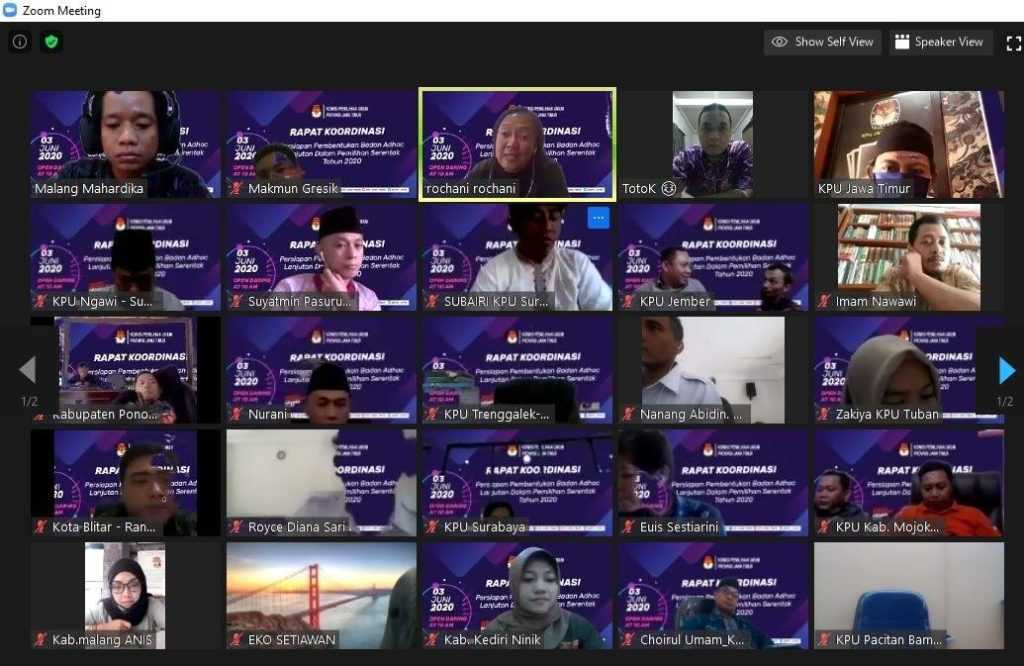Click muted mic icon on Imam Nawawi tile
This screenshot has width=1024, height=666.
pyautogui.click(x=825, y=301)
